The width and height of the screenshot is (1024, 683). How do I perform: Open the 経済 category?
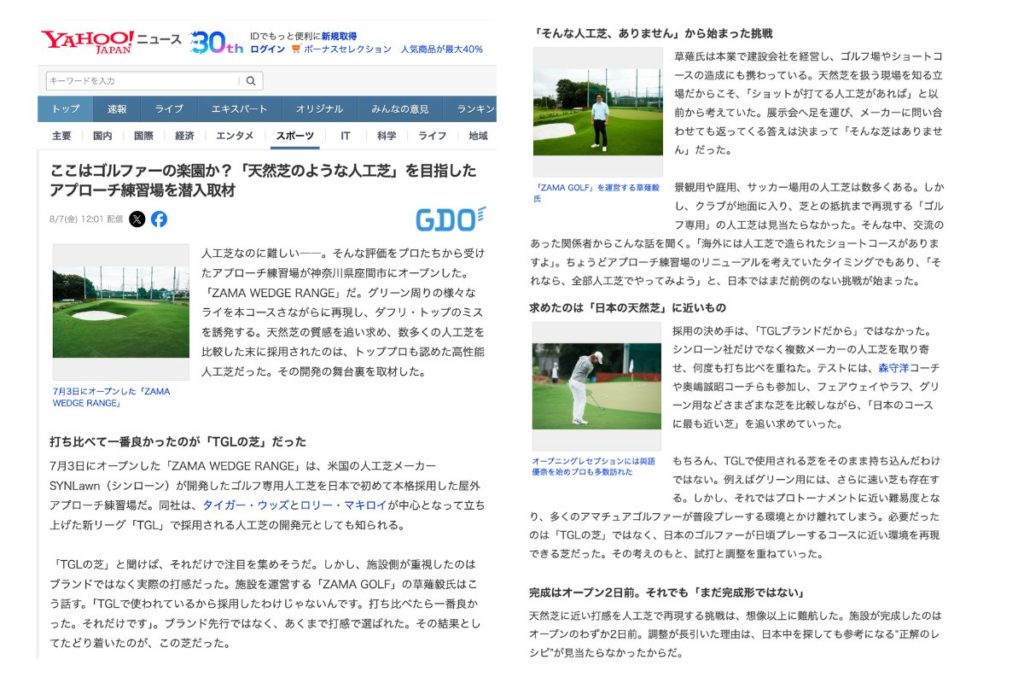[x=185, y=136]
